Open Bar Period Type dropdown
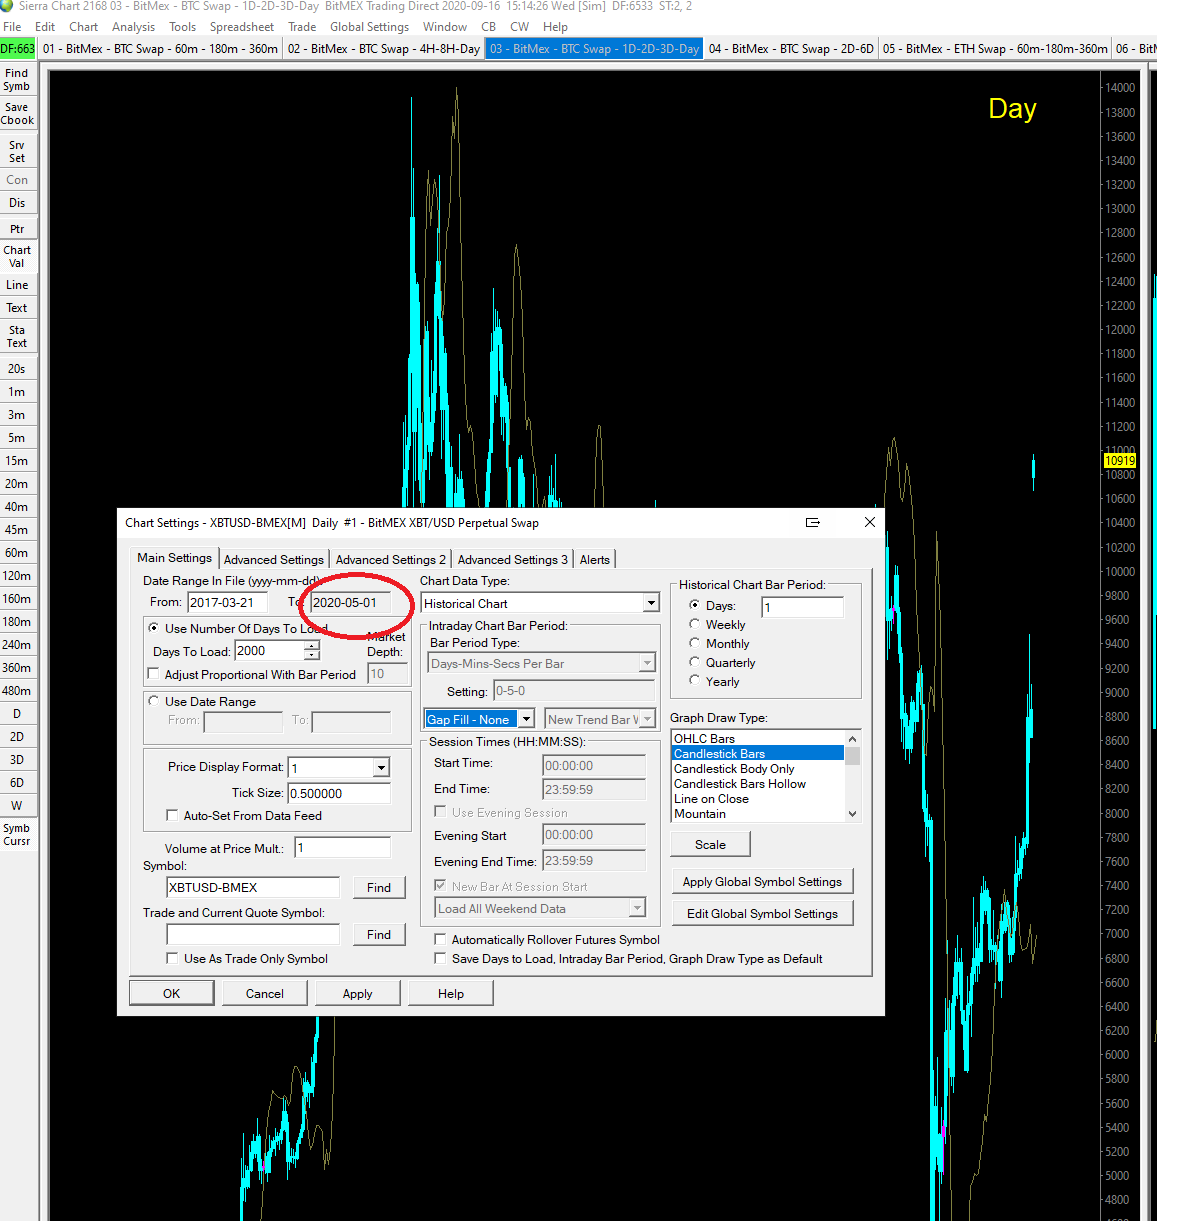 pyautogui.click(x=647, y=663)
